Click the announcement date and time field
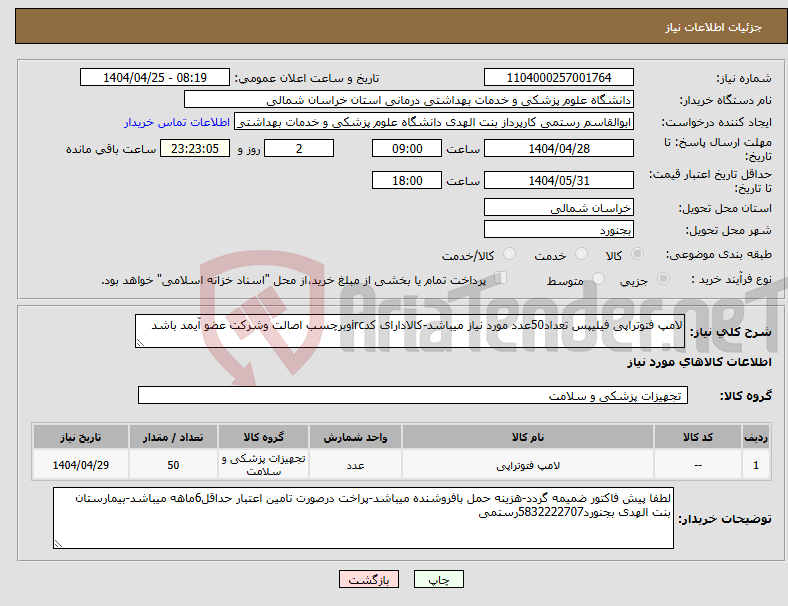This screenshot has width=788, height=606. click(x=155, y=77)
